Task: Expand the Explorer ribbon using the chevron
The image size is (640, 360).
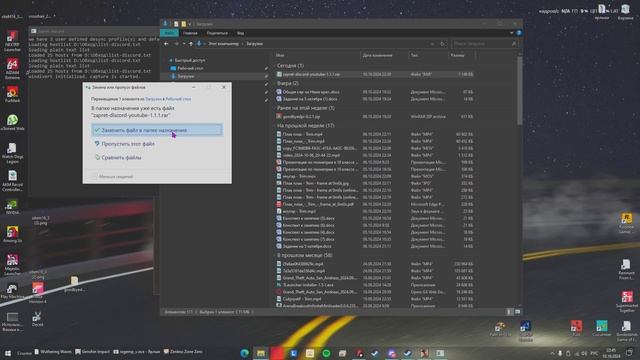Action: click(x=511, y=33)
